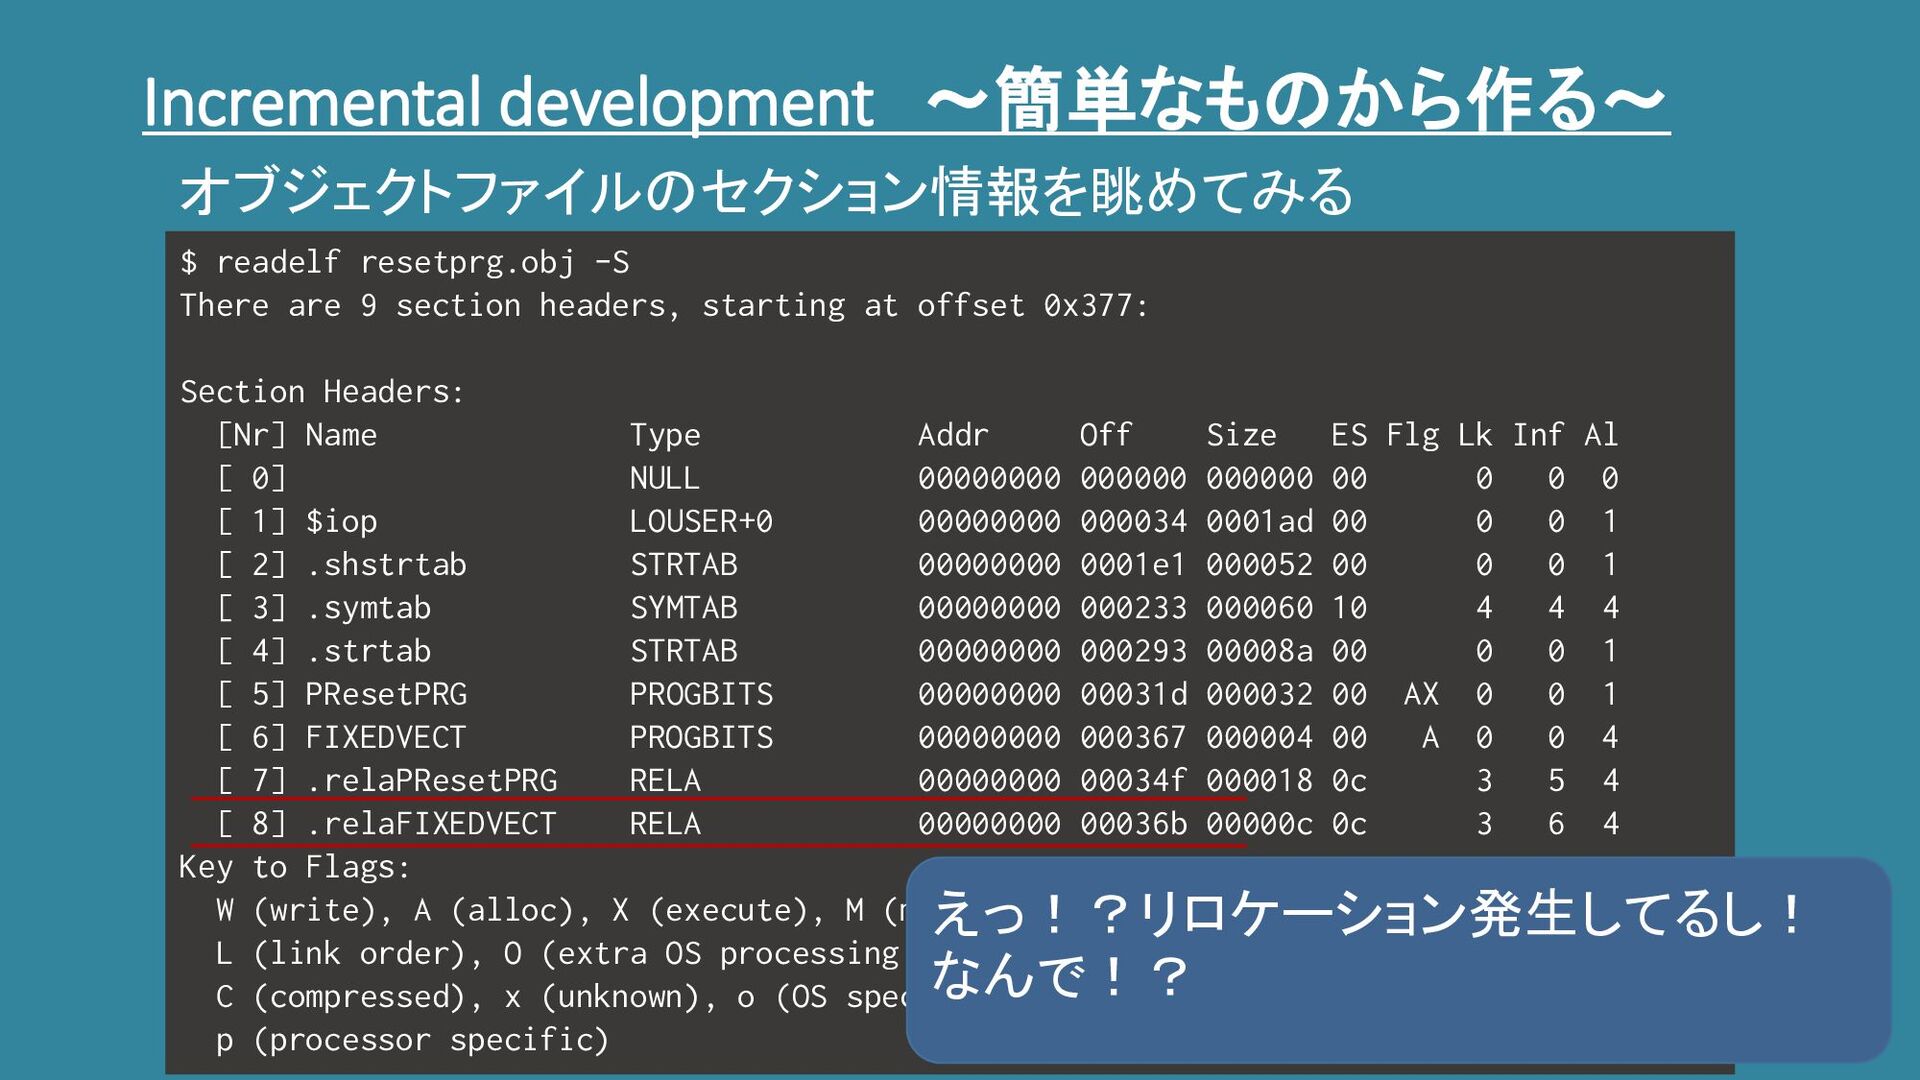Click the 'Type' column header
The height and width of the screenshot is (1080, 1920).
click(x=665, y=435)
